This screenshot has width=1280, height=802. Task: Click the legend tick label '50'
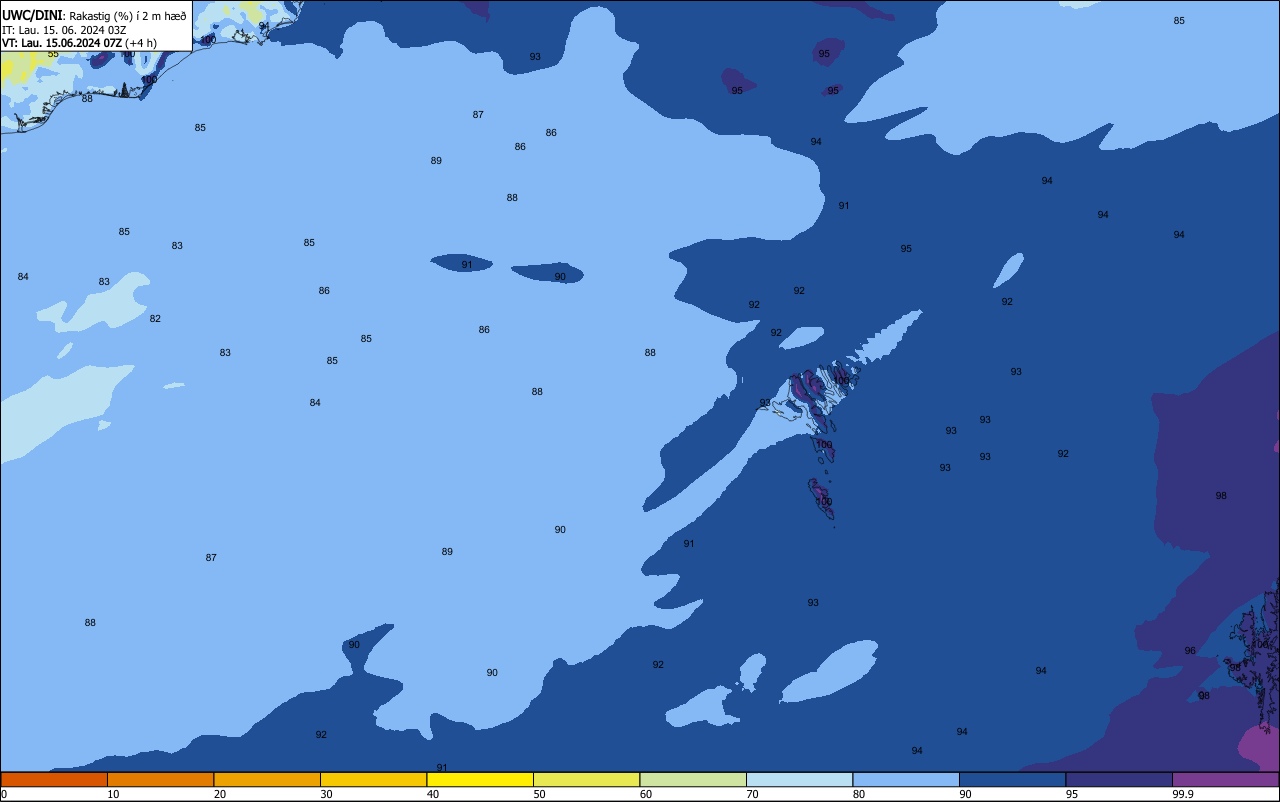click(539, 794)
